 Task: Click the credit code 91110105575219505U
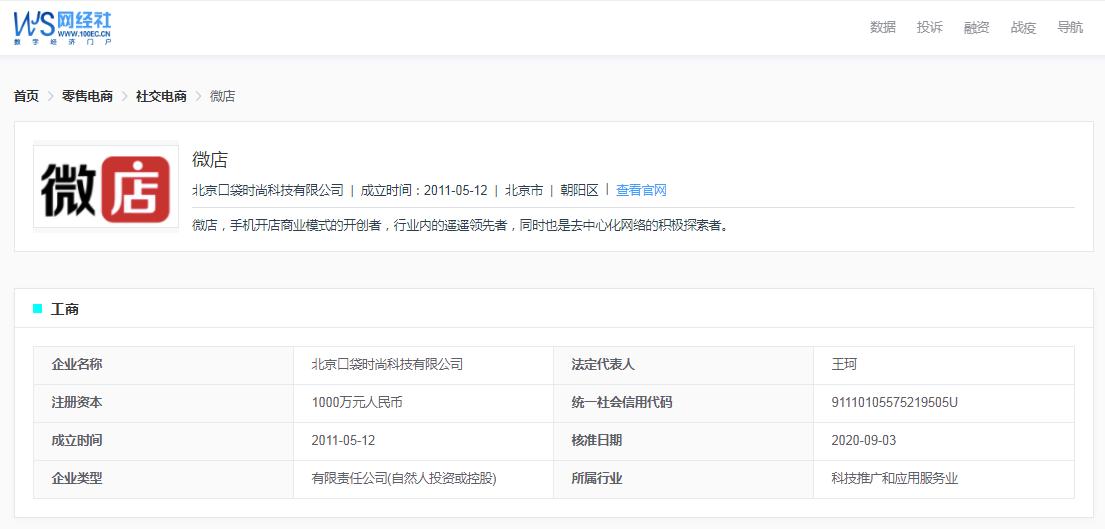[895, 403]
